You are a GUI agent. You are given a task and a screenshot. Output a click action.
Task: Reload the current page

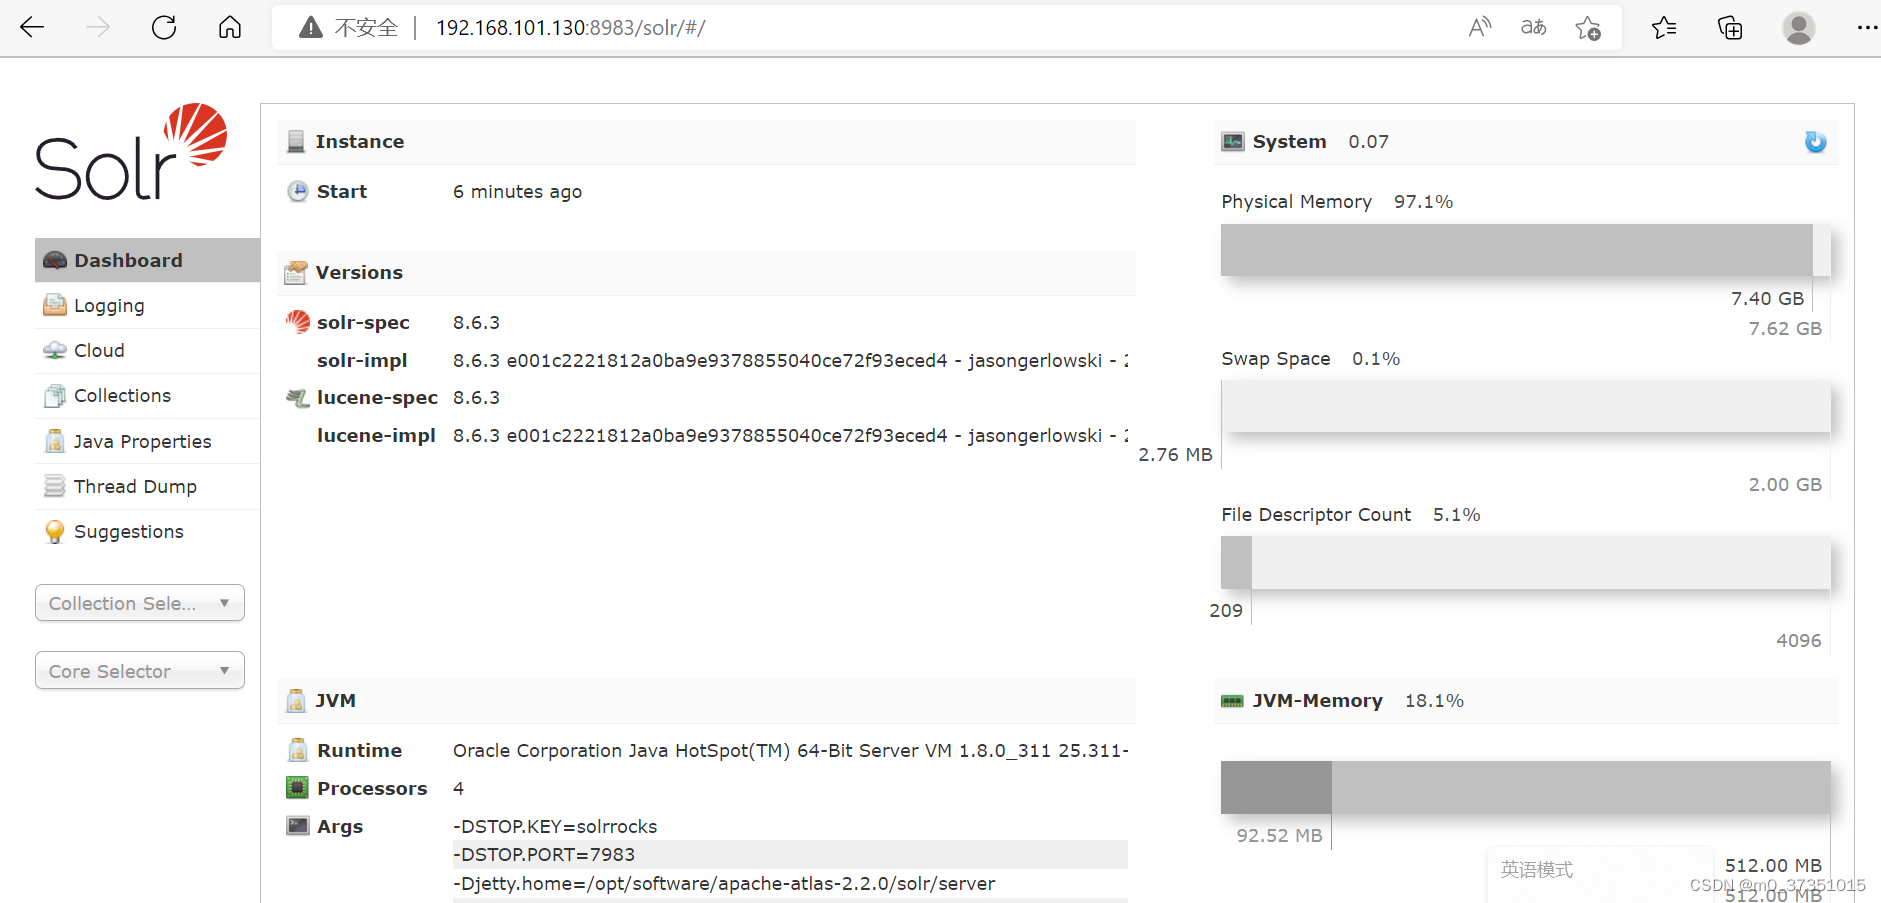[x=164, y=27]
